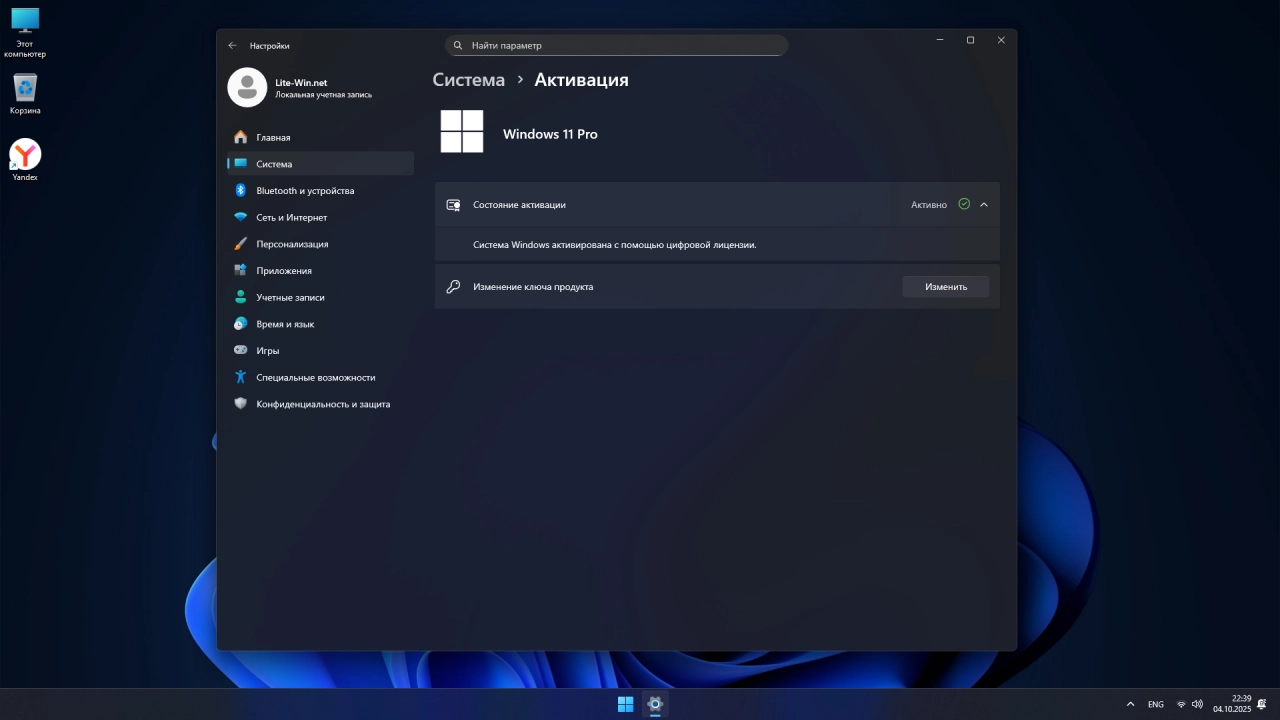1280x720 pixels.
Task: Open Игры settings
Action: [320, 350]
